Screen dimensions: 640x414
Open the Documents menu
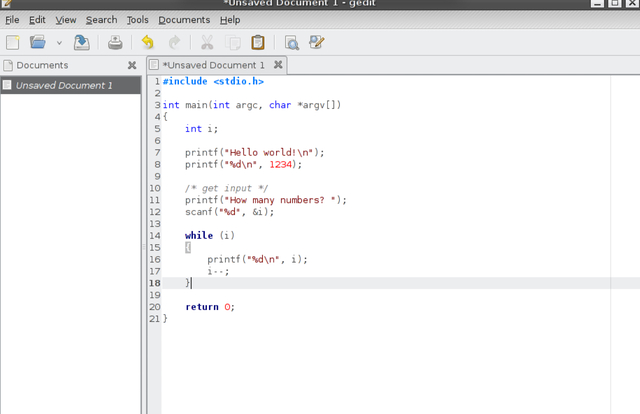184,20
